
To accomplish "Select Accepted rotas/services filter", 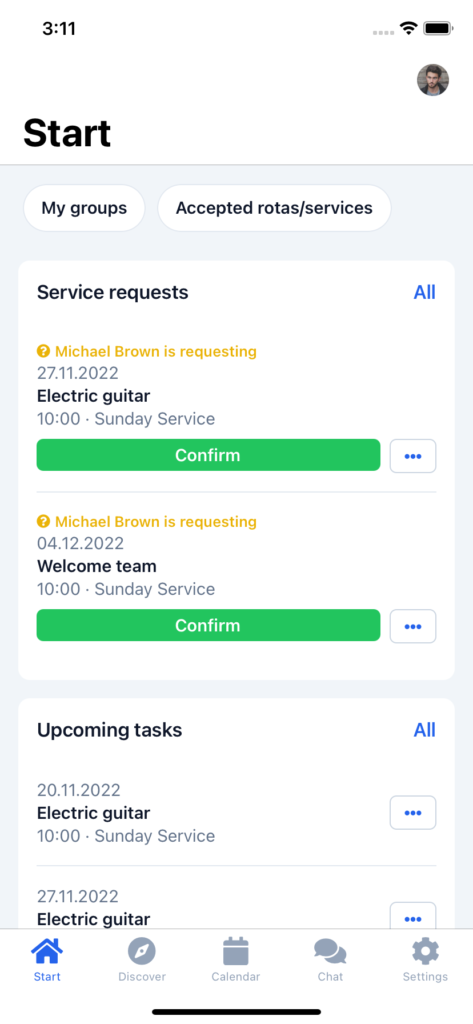I will coord(274,208).
